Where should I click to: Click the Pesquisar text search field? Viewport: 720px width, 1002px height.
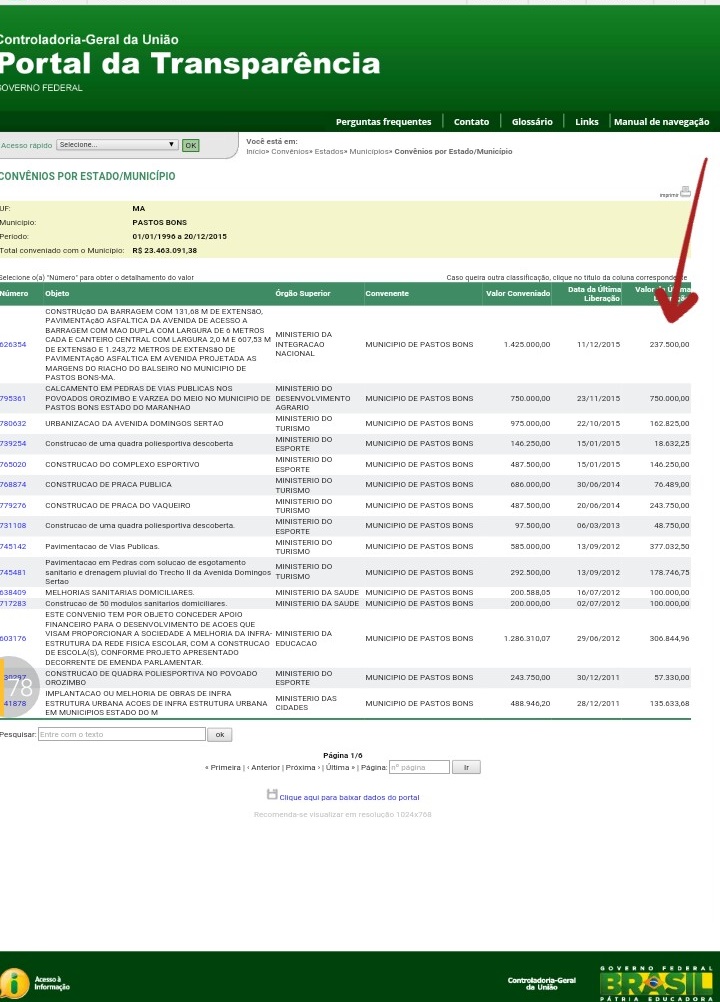[x=121, y=734]
